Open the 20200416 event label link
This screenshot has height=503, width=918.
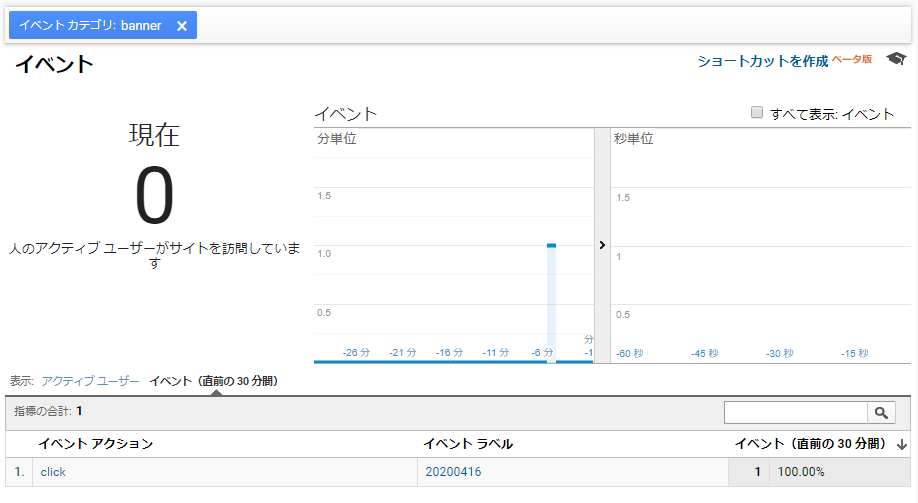(453, 472)
